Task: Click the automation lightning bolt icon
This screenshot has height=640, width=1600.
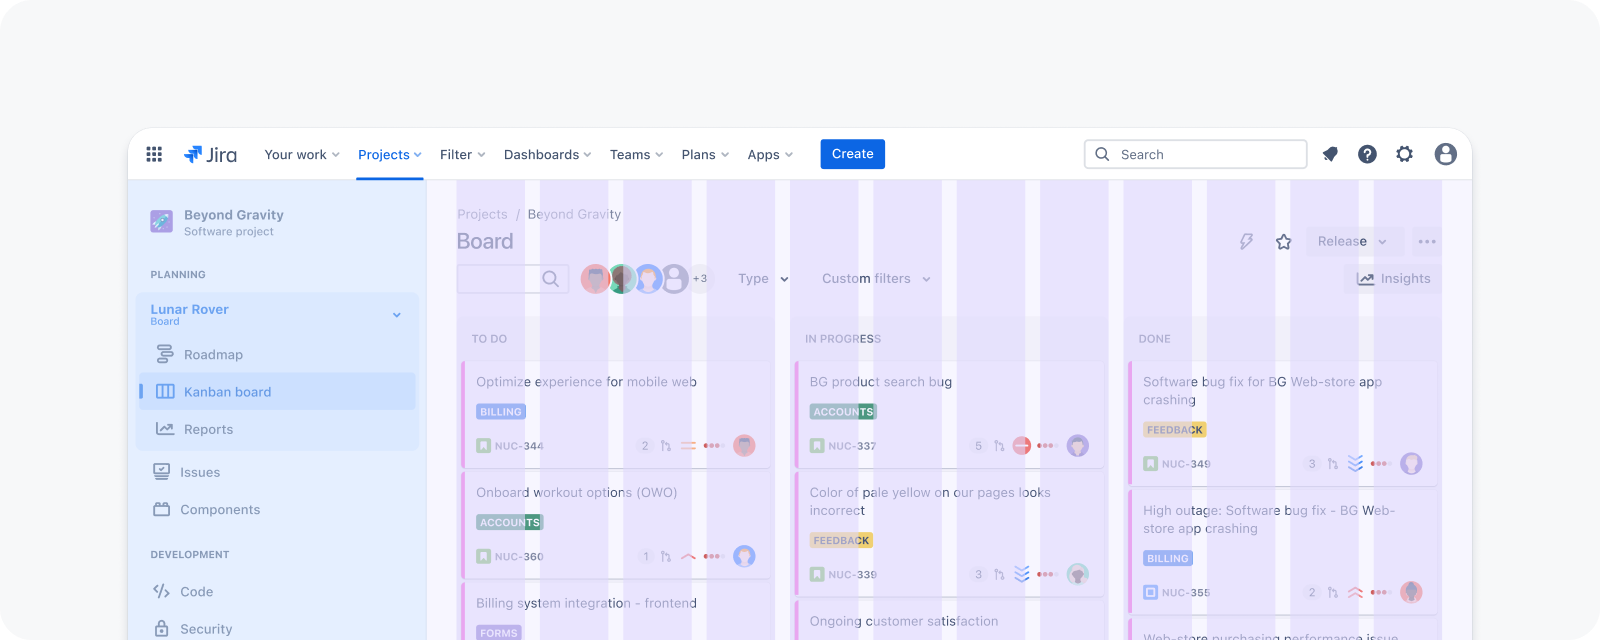Action: (1246, 241)
